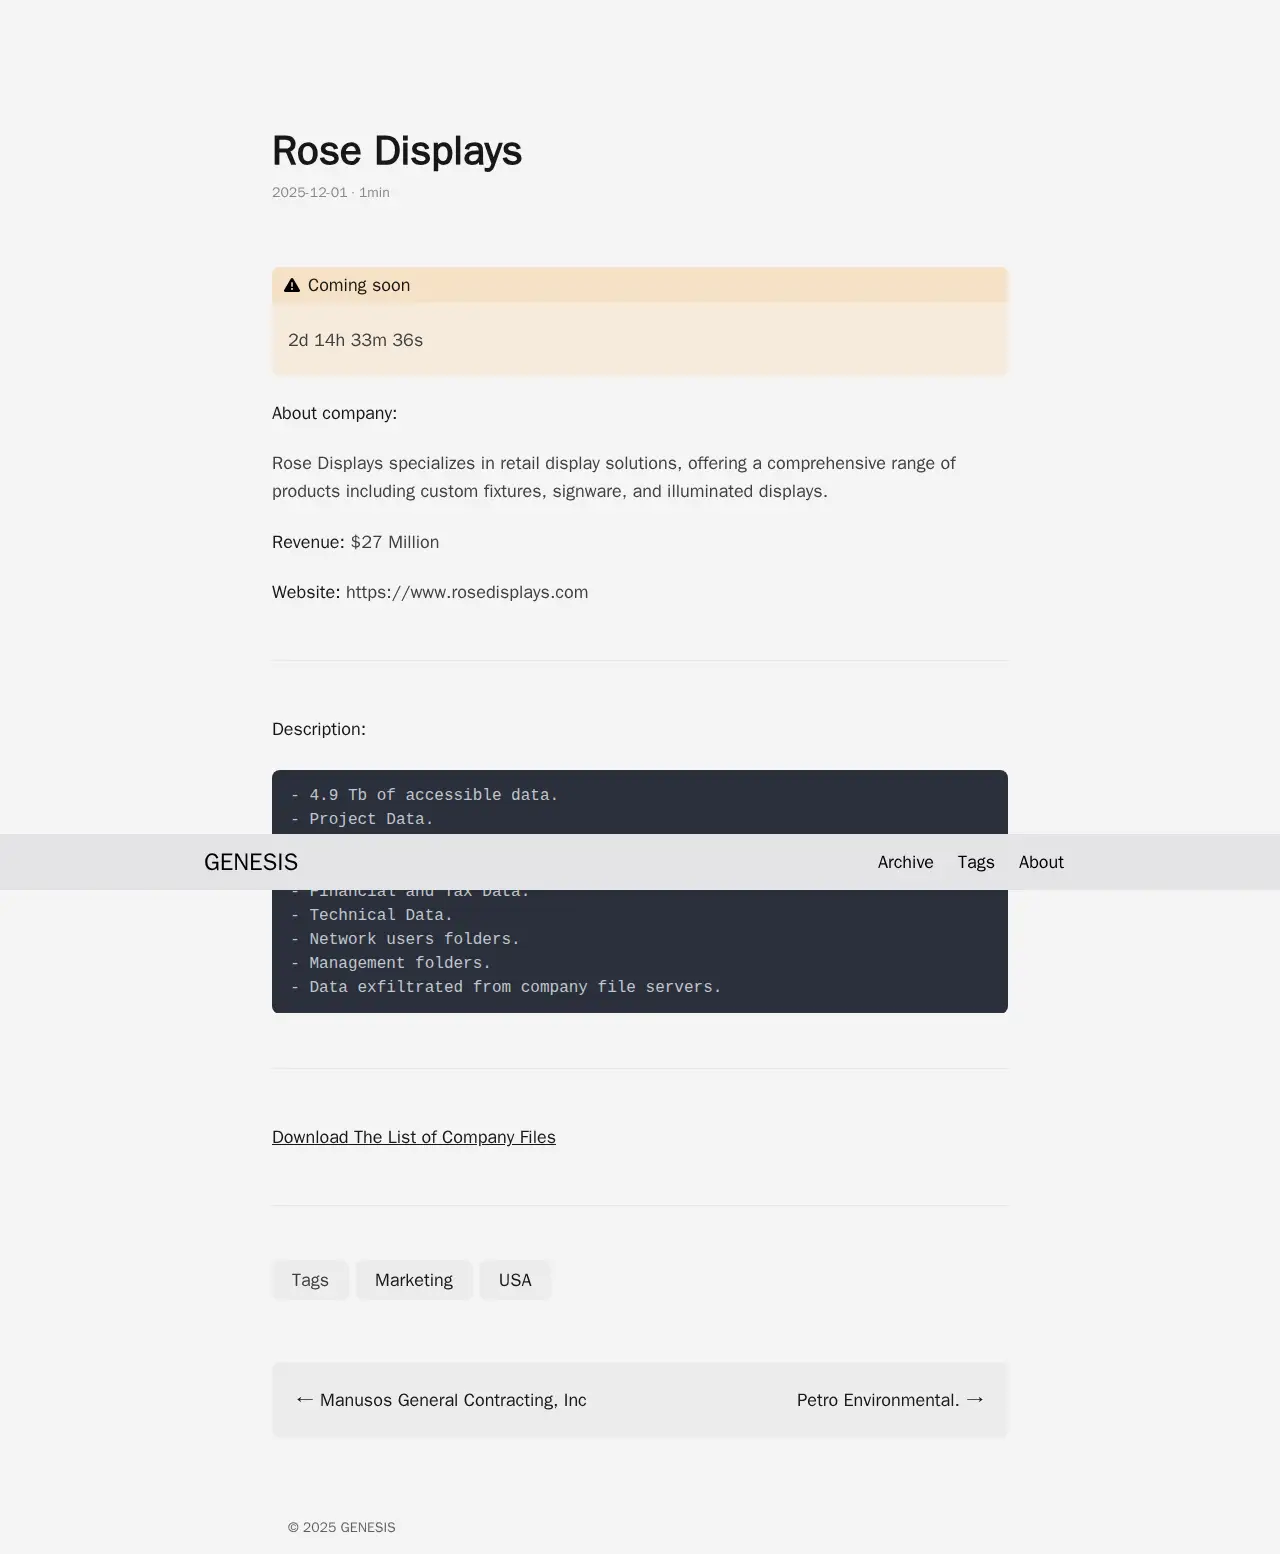Go to next post Petro Environmental

(x=877, y=1400)
